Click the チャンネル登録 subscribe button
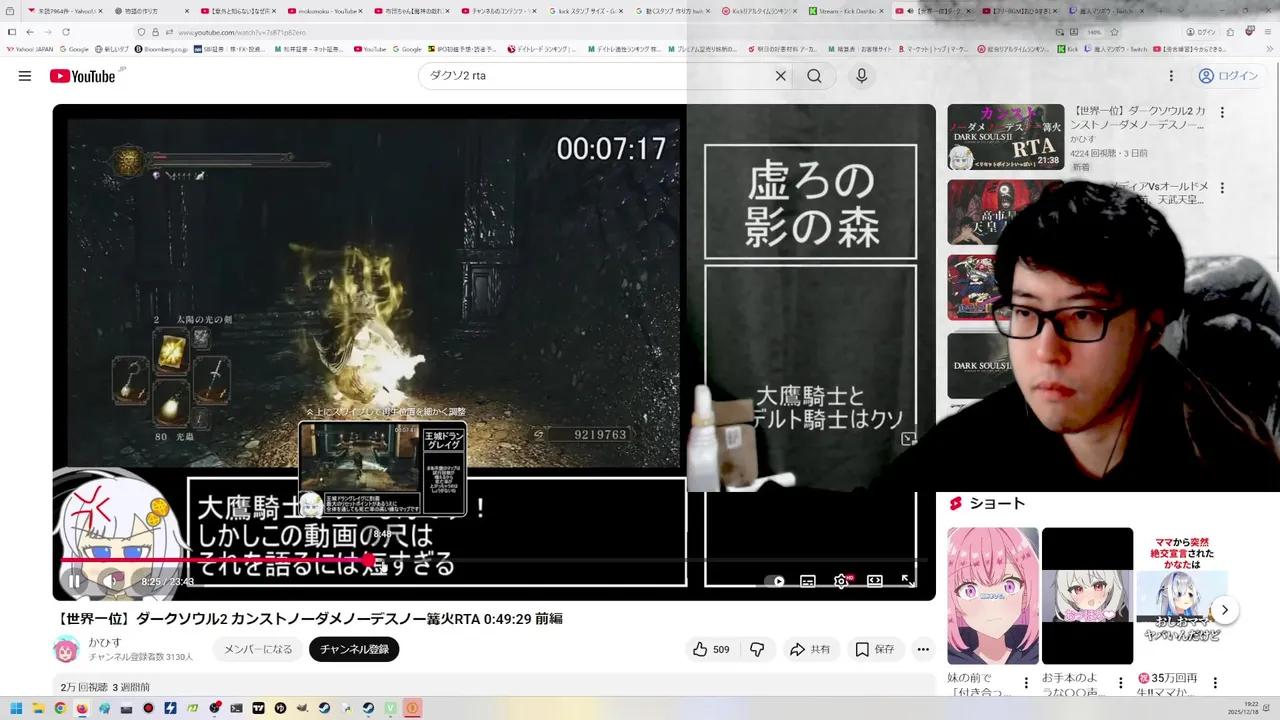Viewport: 1280px width, 720px height. click(x=354, y=649)
